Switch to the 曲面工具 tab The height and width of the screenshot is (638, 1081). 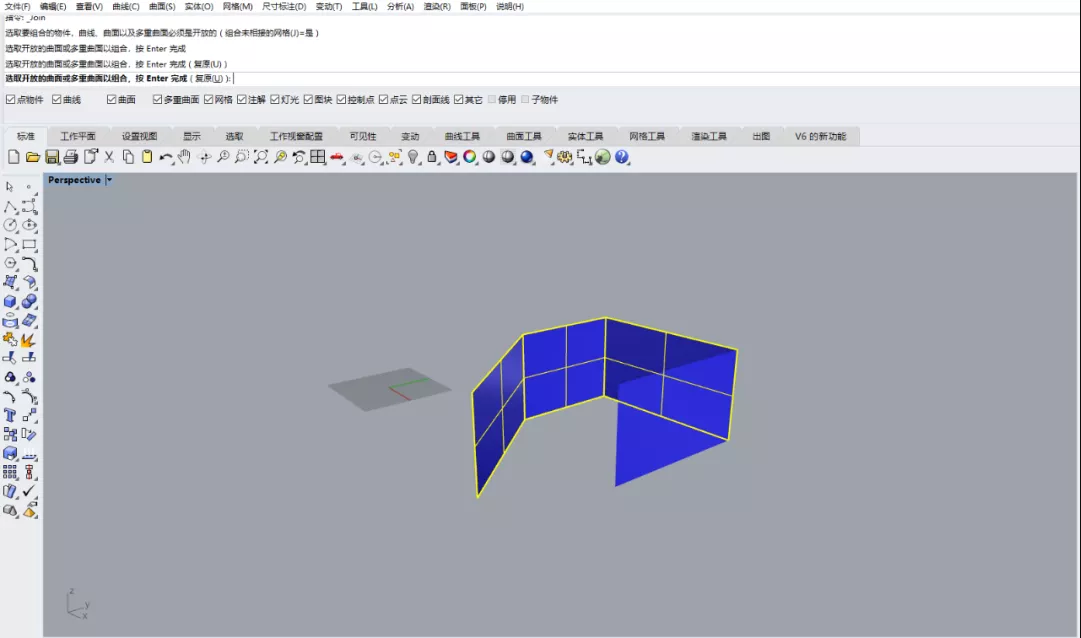524,137
